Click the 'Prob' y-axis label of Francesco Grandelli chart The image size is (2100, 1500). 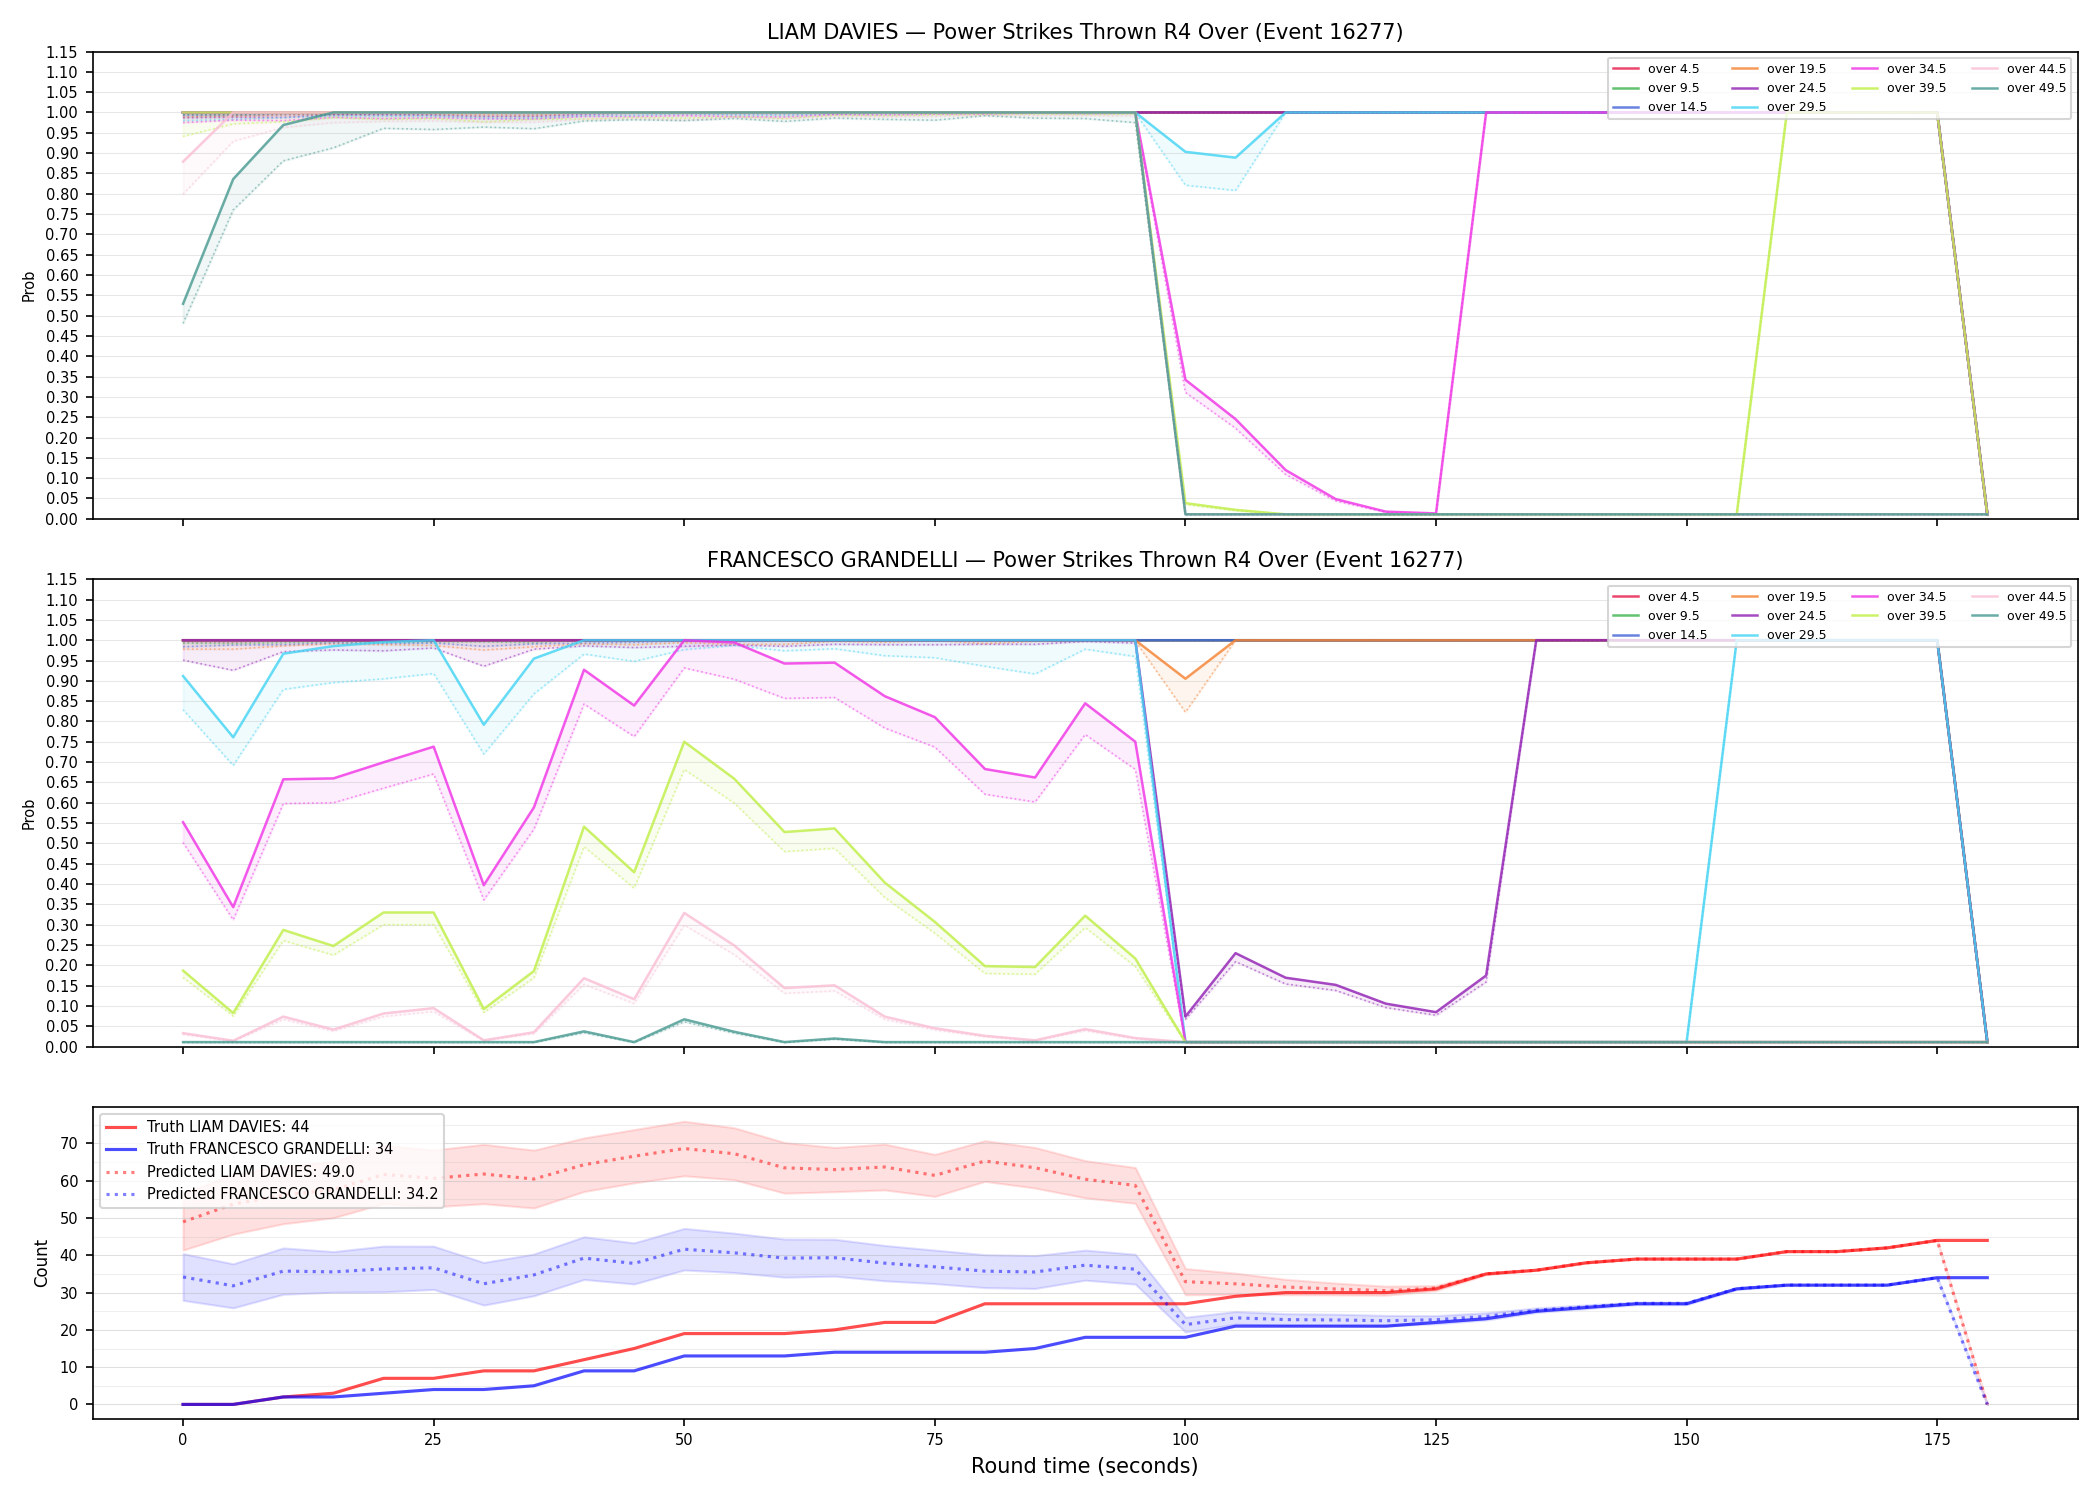click(29, 814)
